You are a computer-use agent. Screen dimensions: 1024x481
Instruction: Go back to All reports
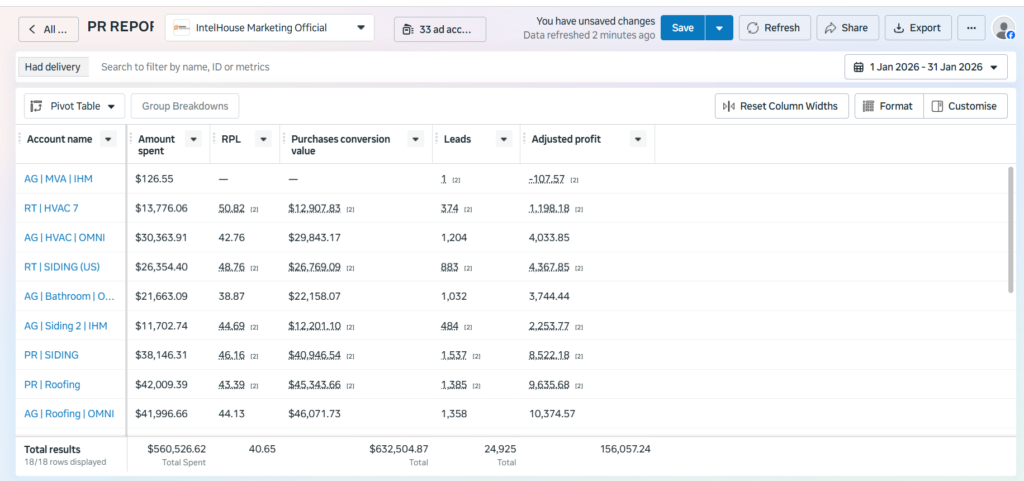point(48,29)
